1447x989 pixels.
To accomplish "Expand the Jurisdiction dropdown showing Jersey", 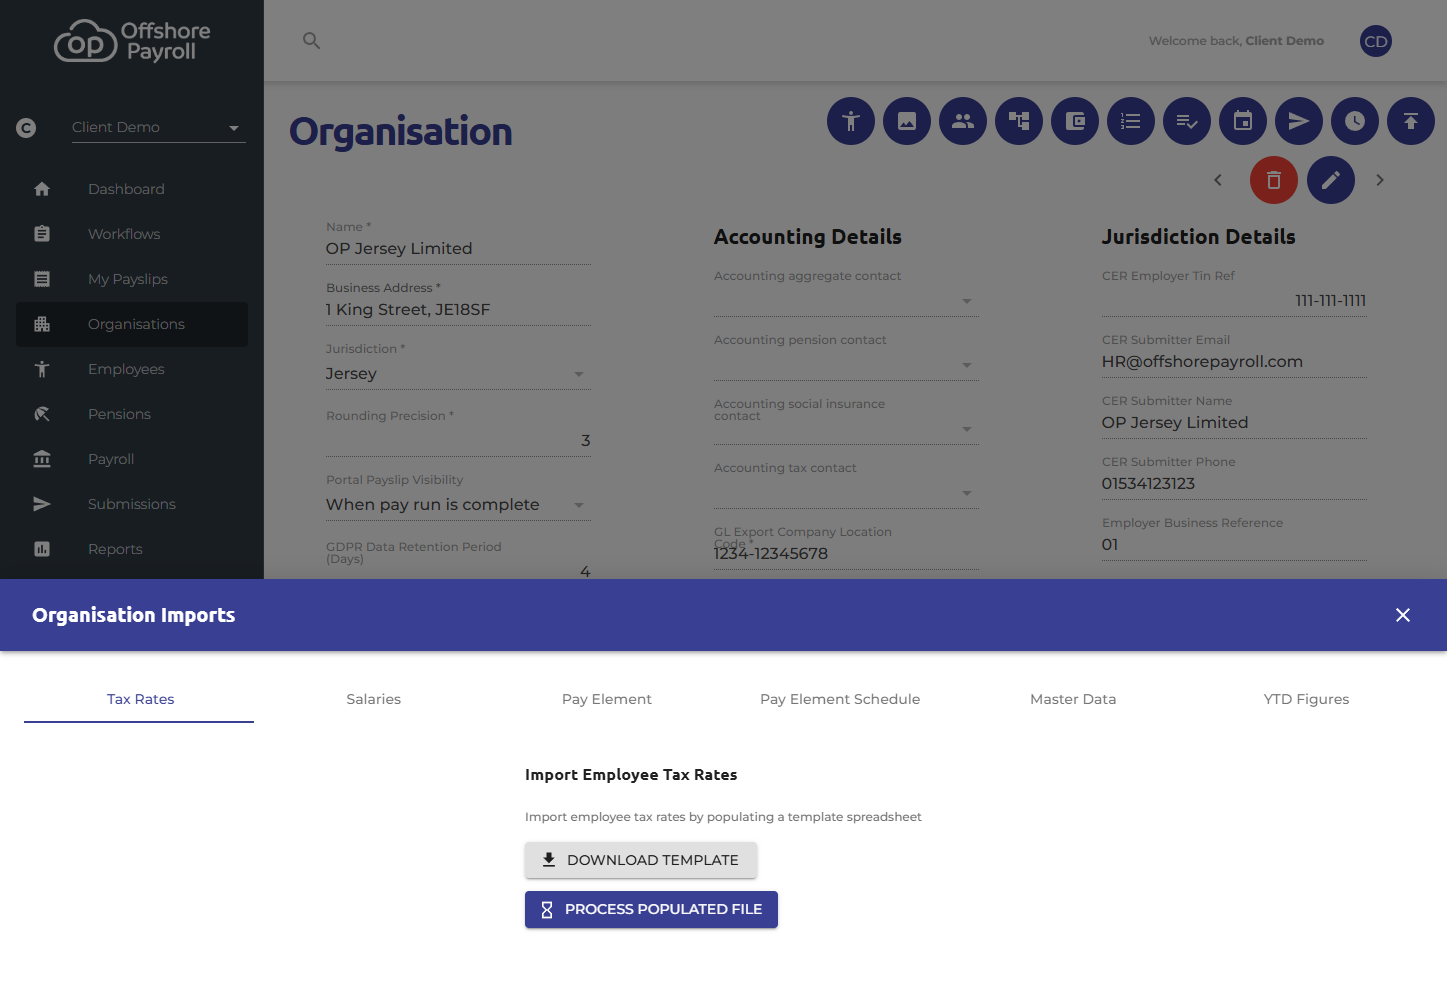I will pyautogui.click(x=458, y=374).
